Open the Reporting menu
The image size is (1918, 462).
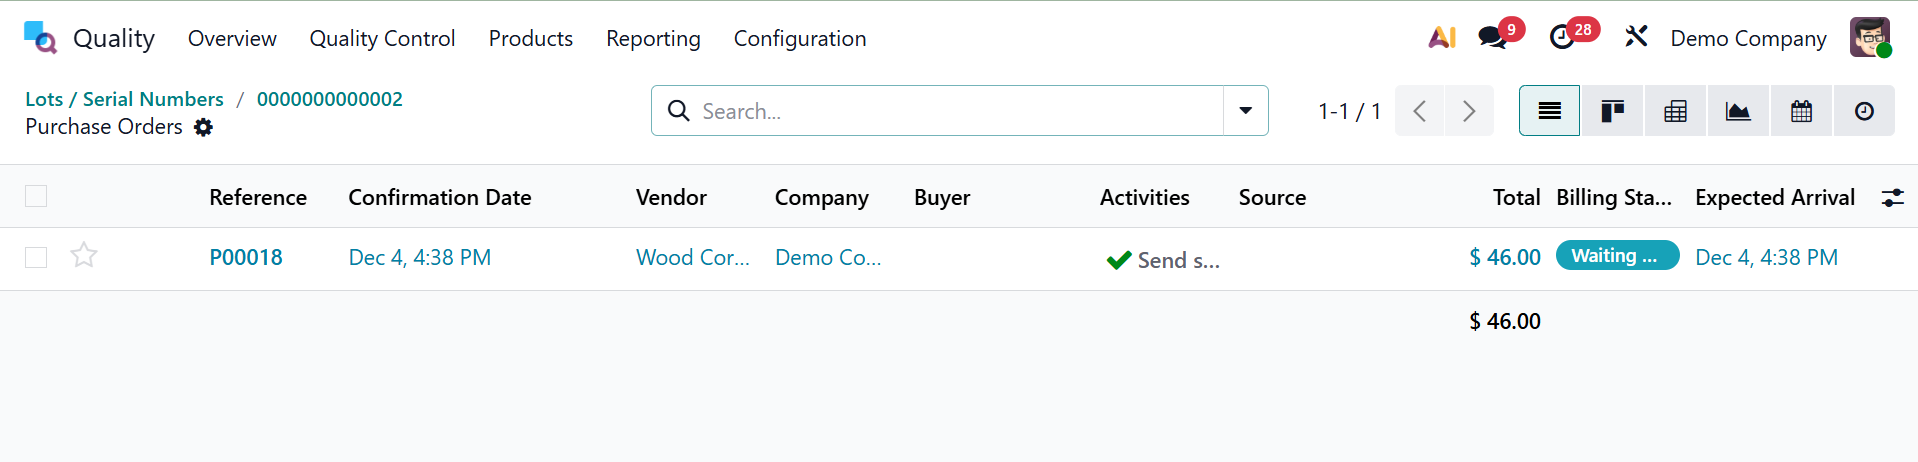tap(653, 38)
